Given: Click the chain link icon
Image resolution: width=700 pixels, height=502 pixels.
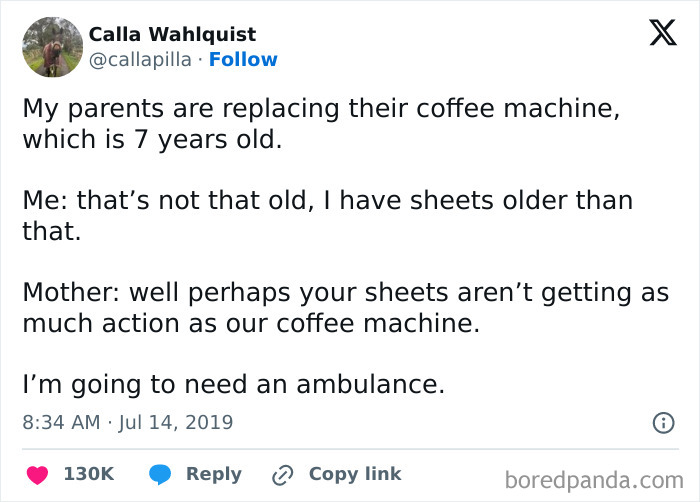Looking at the screenshot, I should click(283, 474).
